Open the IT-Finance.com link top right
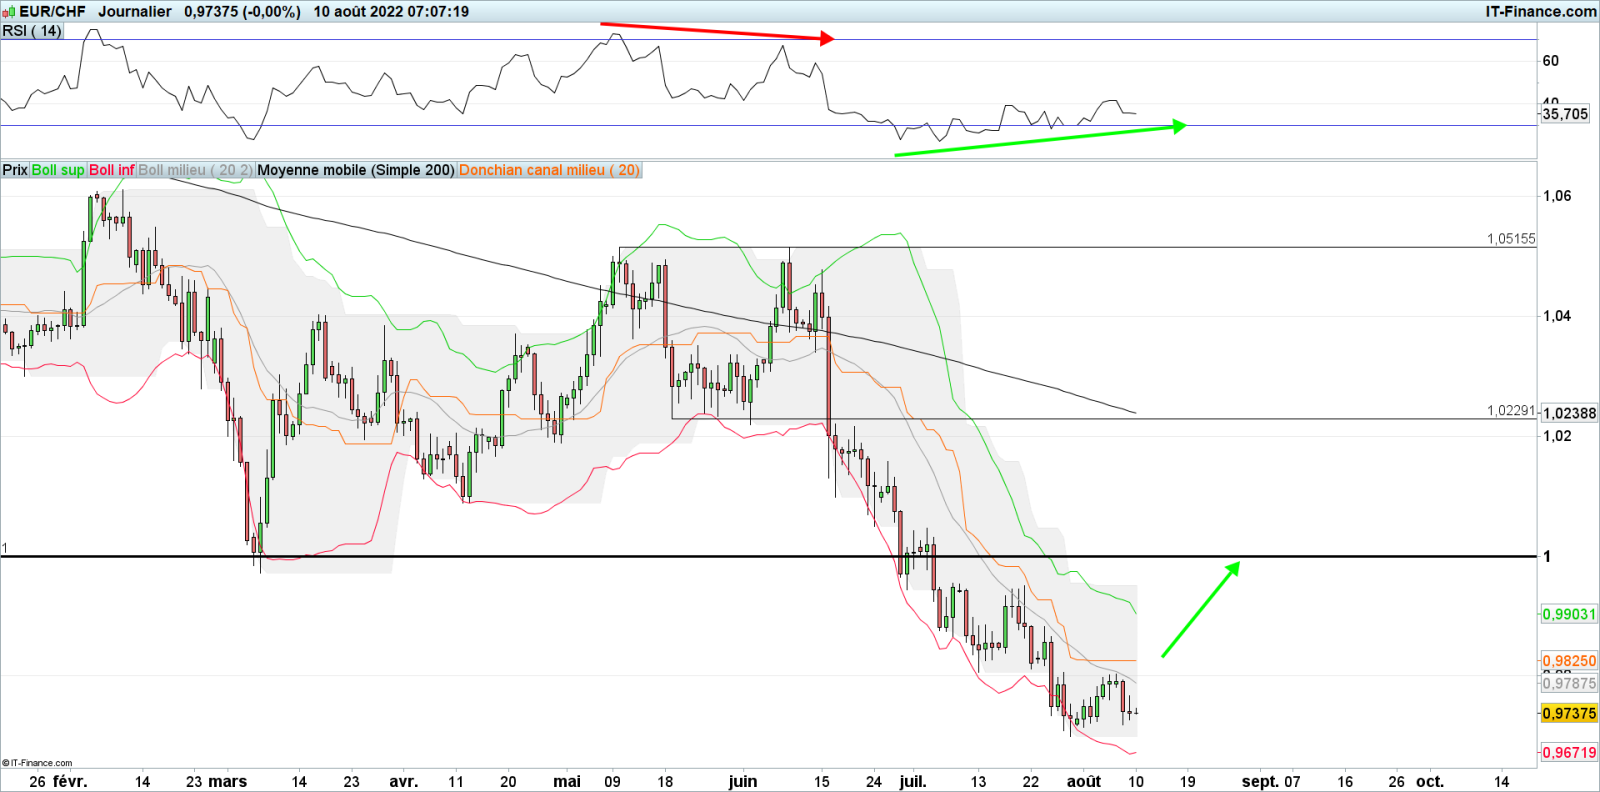 point(1540,12)
